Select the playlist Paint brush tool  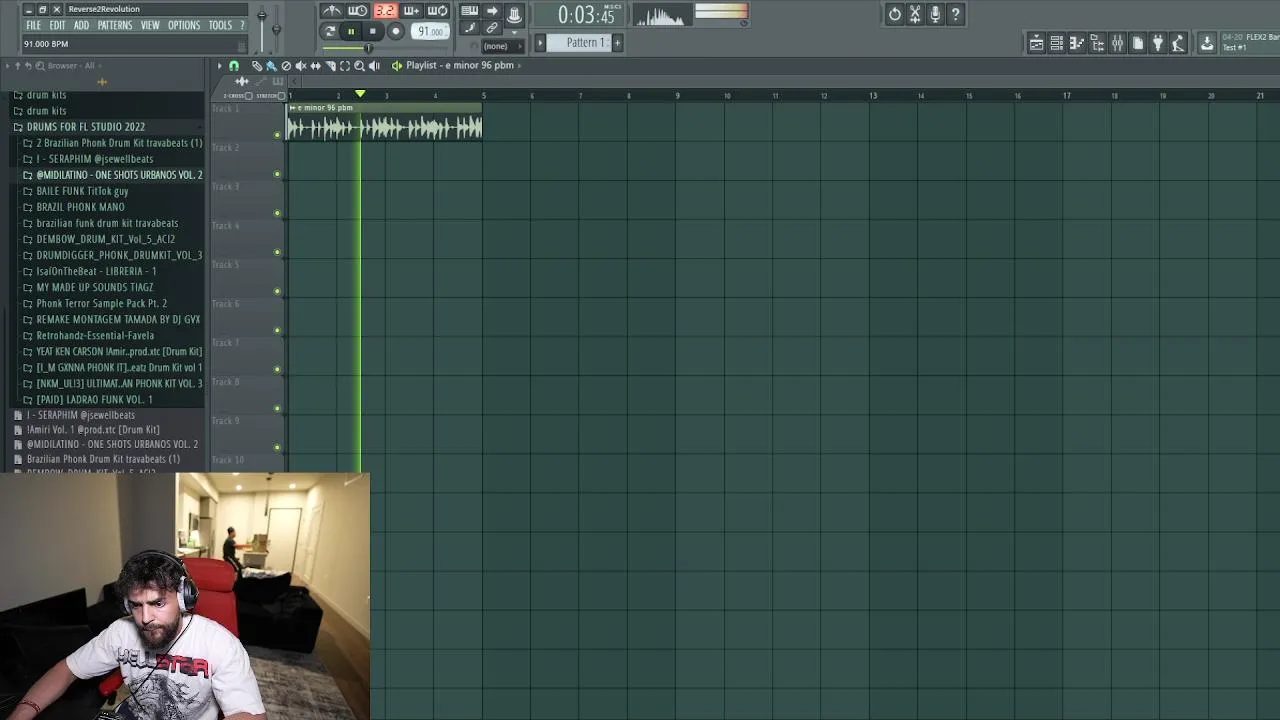coord(271,66)
